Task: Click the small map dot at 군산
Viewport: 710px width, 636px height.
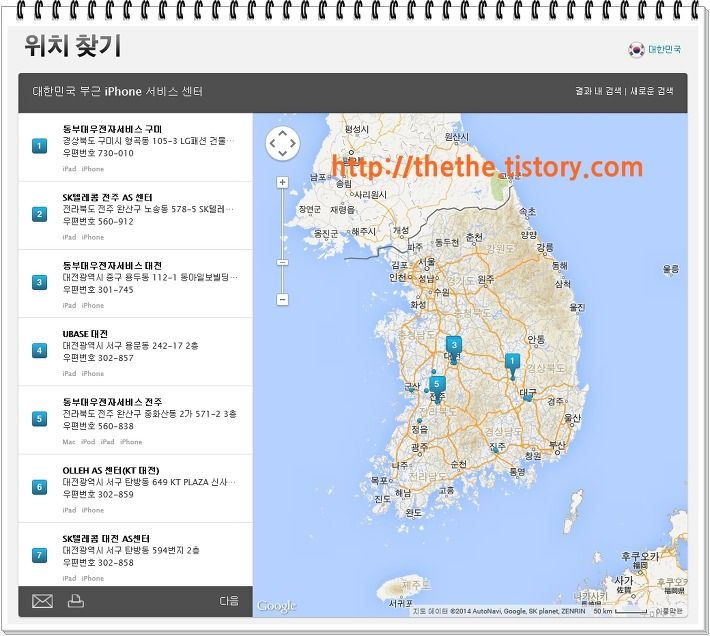Action: pyautogui.click(x=412, y=389)
